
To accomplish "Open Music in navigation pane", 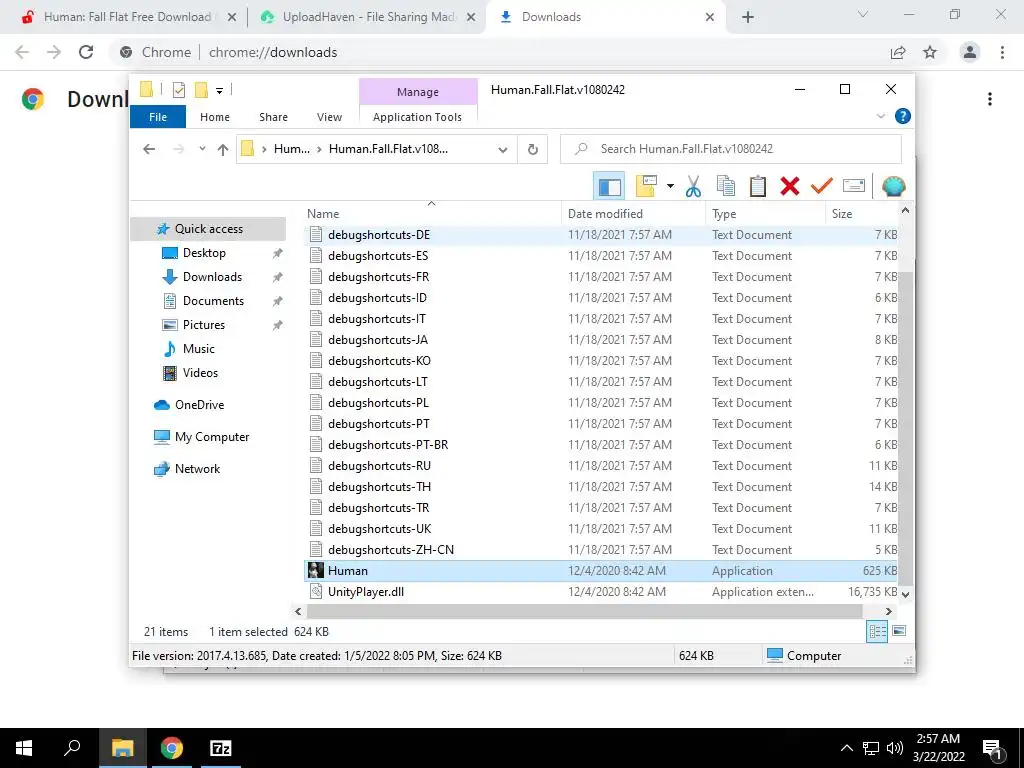I will (x=198, y=349).
